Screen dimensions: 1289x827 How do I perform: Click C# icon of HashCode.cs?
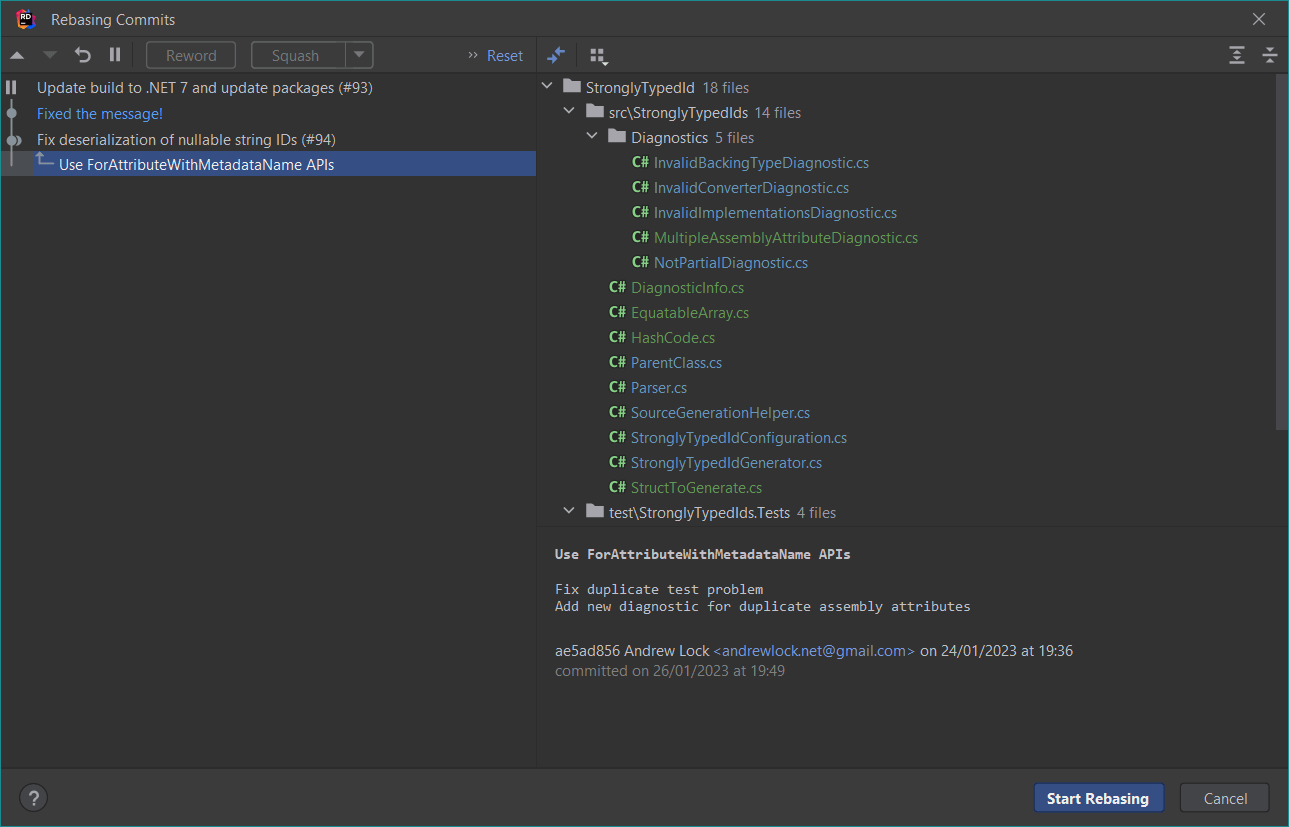point(617,338)
